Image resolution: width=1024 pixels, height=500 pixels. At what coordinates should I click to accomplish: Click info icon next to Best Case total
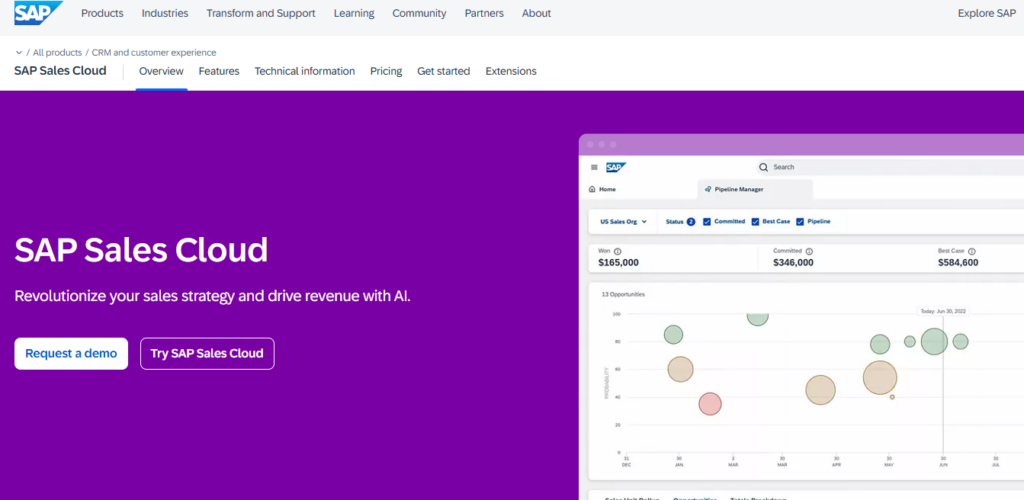click(x=972, y=251)
